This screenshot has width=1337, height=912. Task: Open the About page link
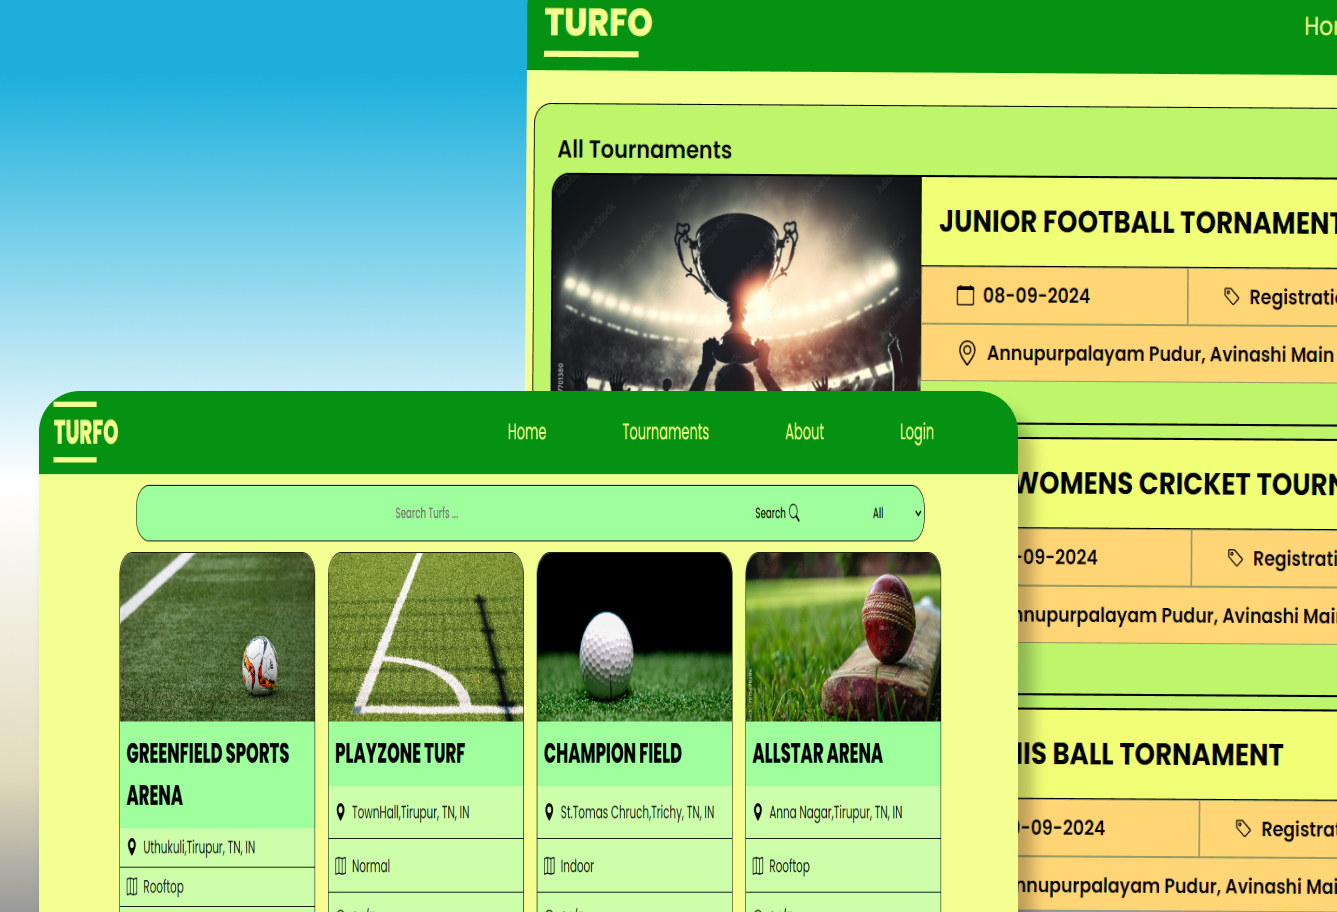click(x=804, y=432)
